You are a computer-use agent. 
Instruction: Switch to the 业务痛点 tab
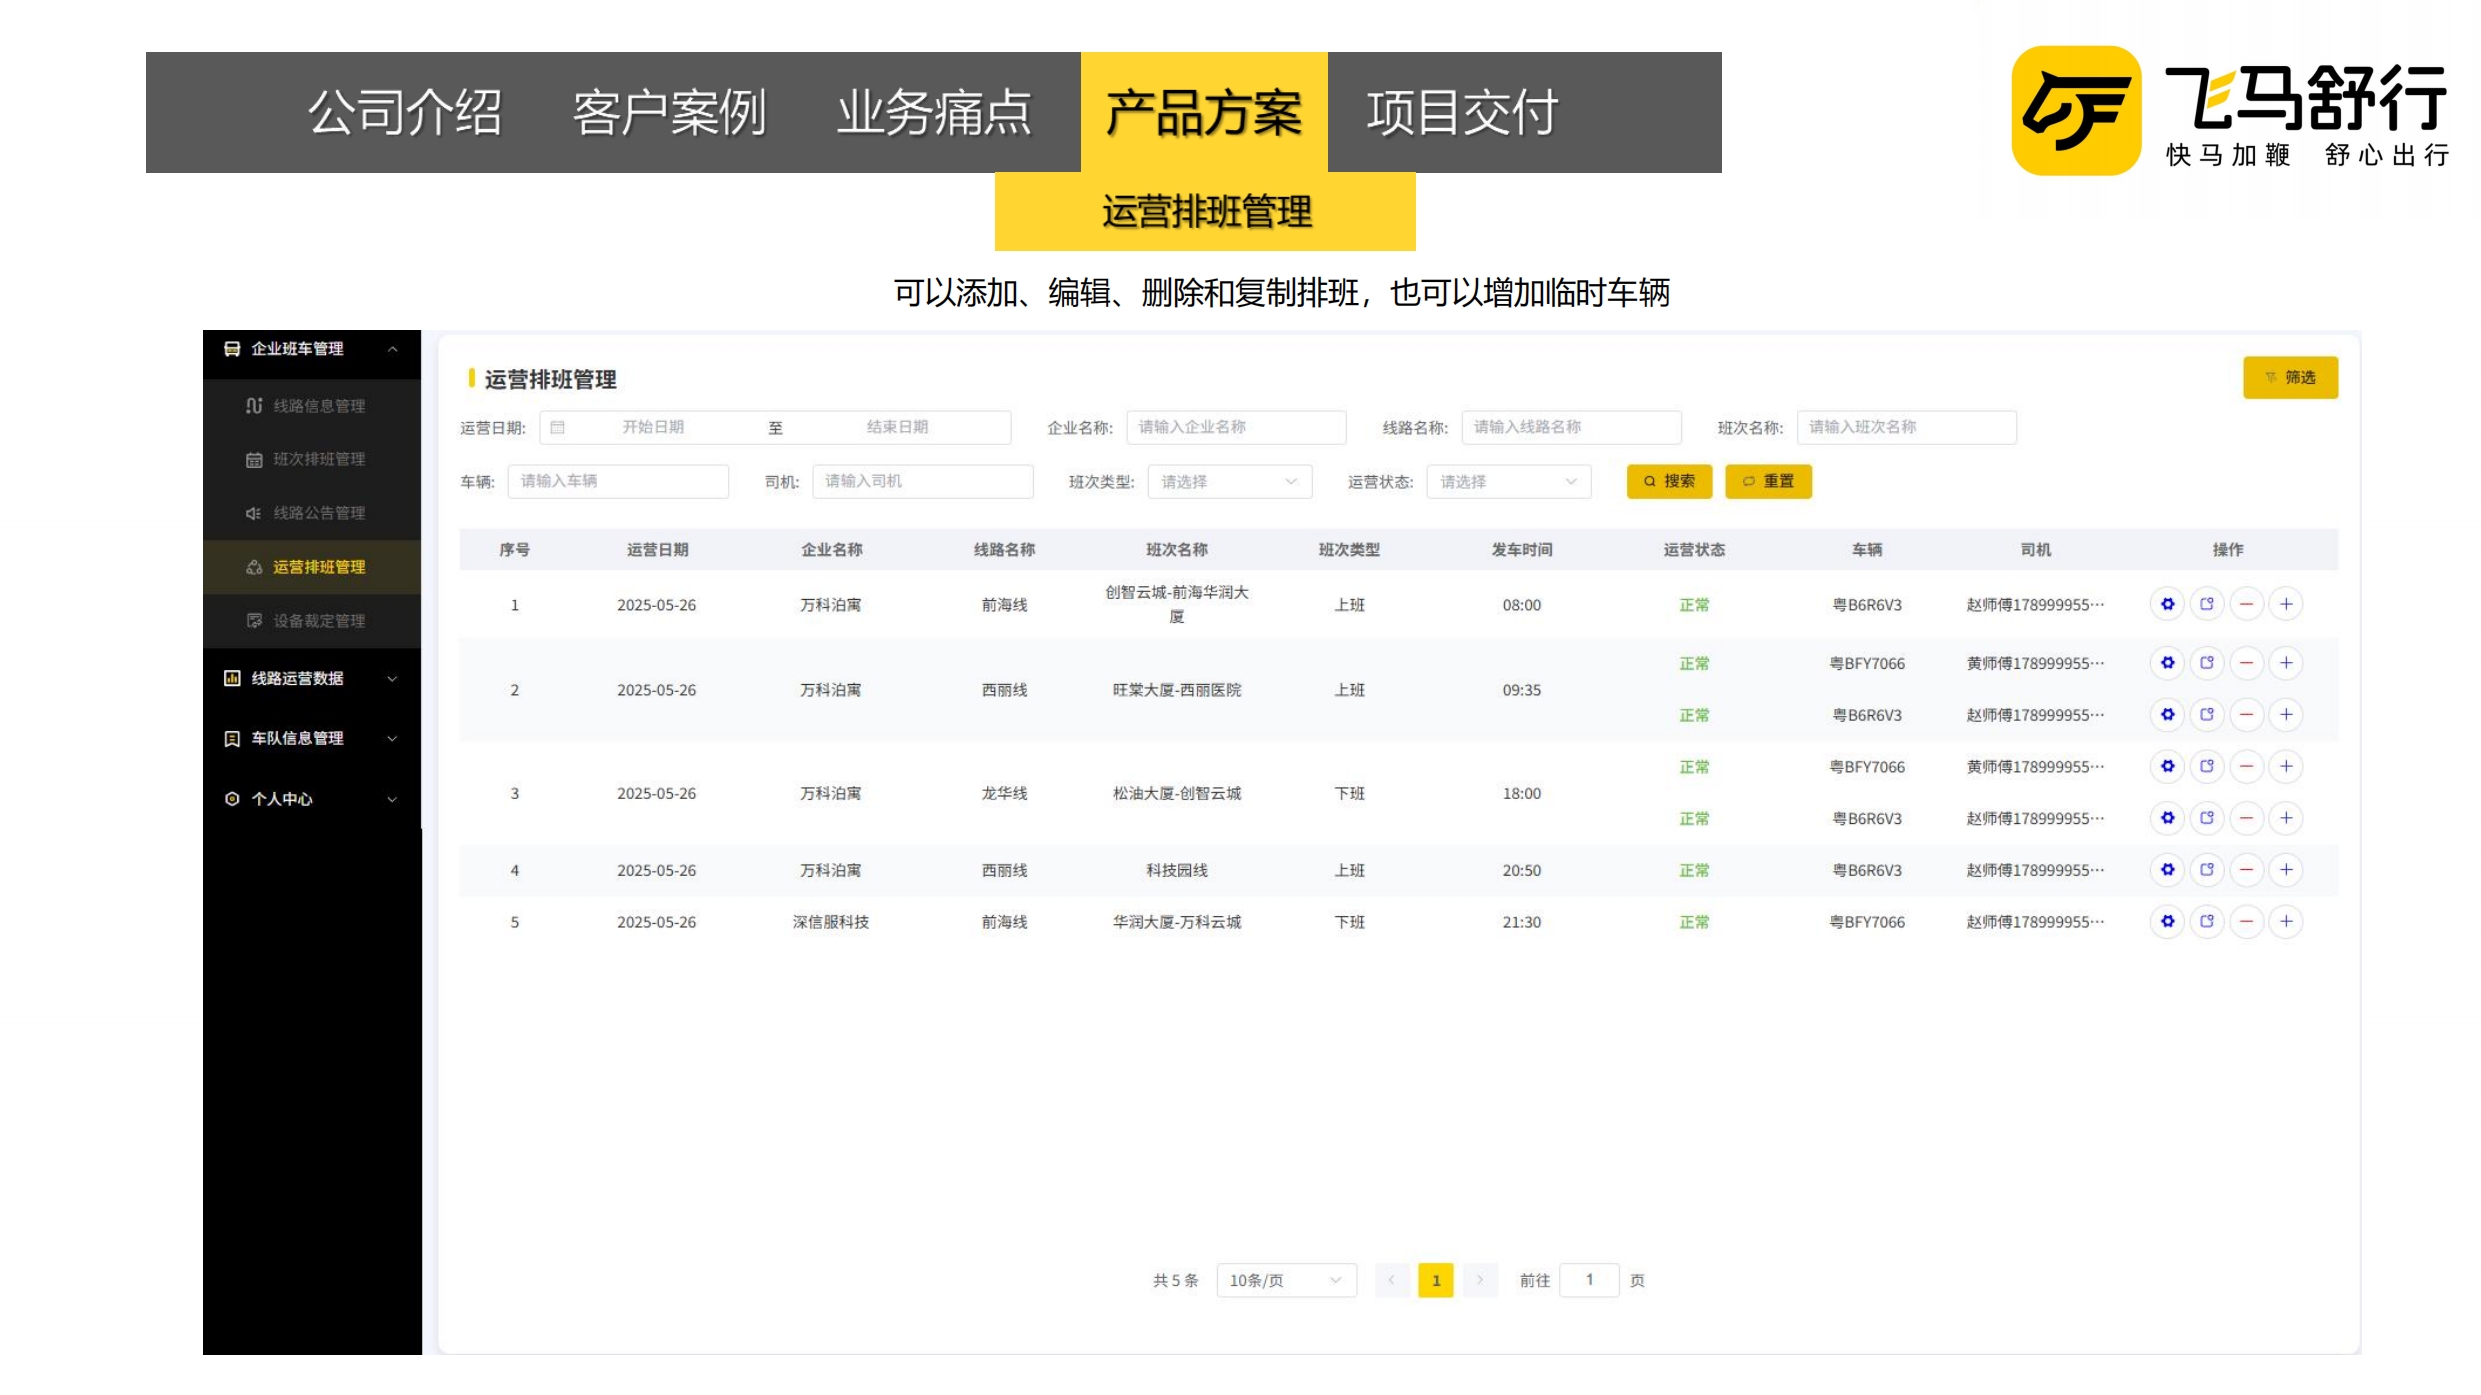934,112
